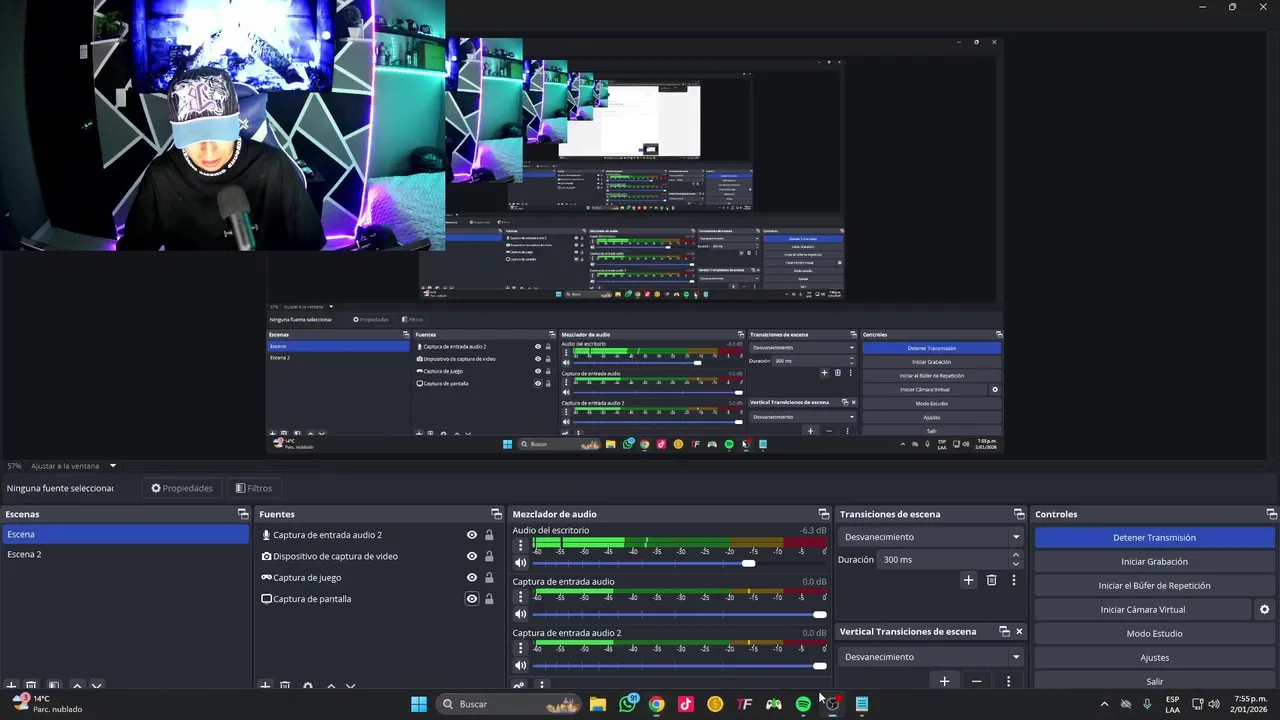Float the Vertical Transiciones de escena dock

1004,632
